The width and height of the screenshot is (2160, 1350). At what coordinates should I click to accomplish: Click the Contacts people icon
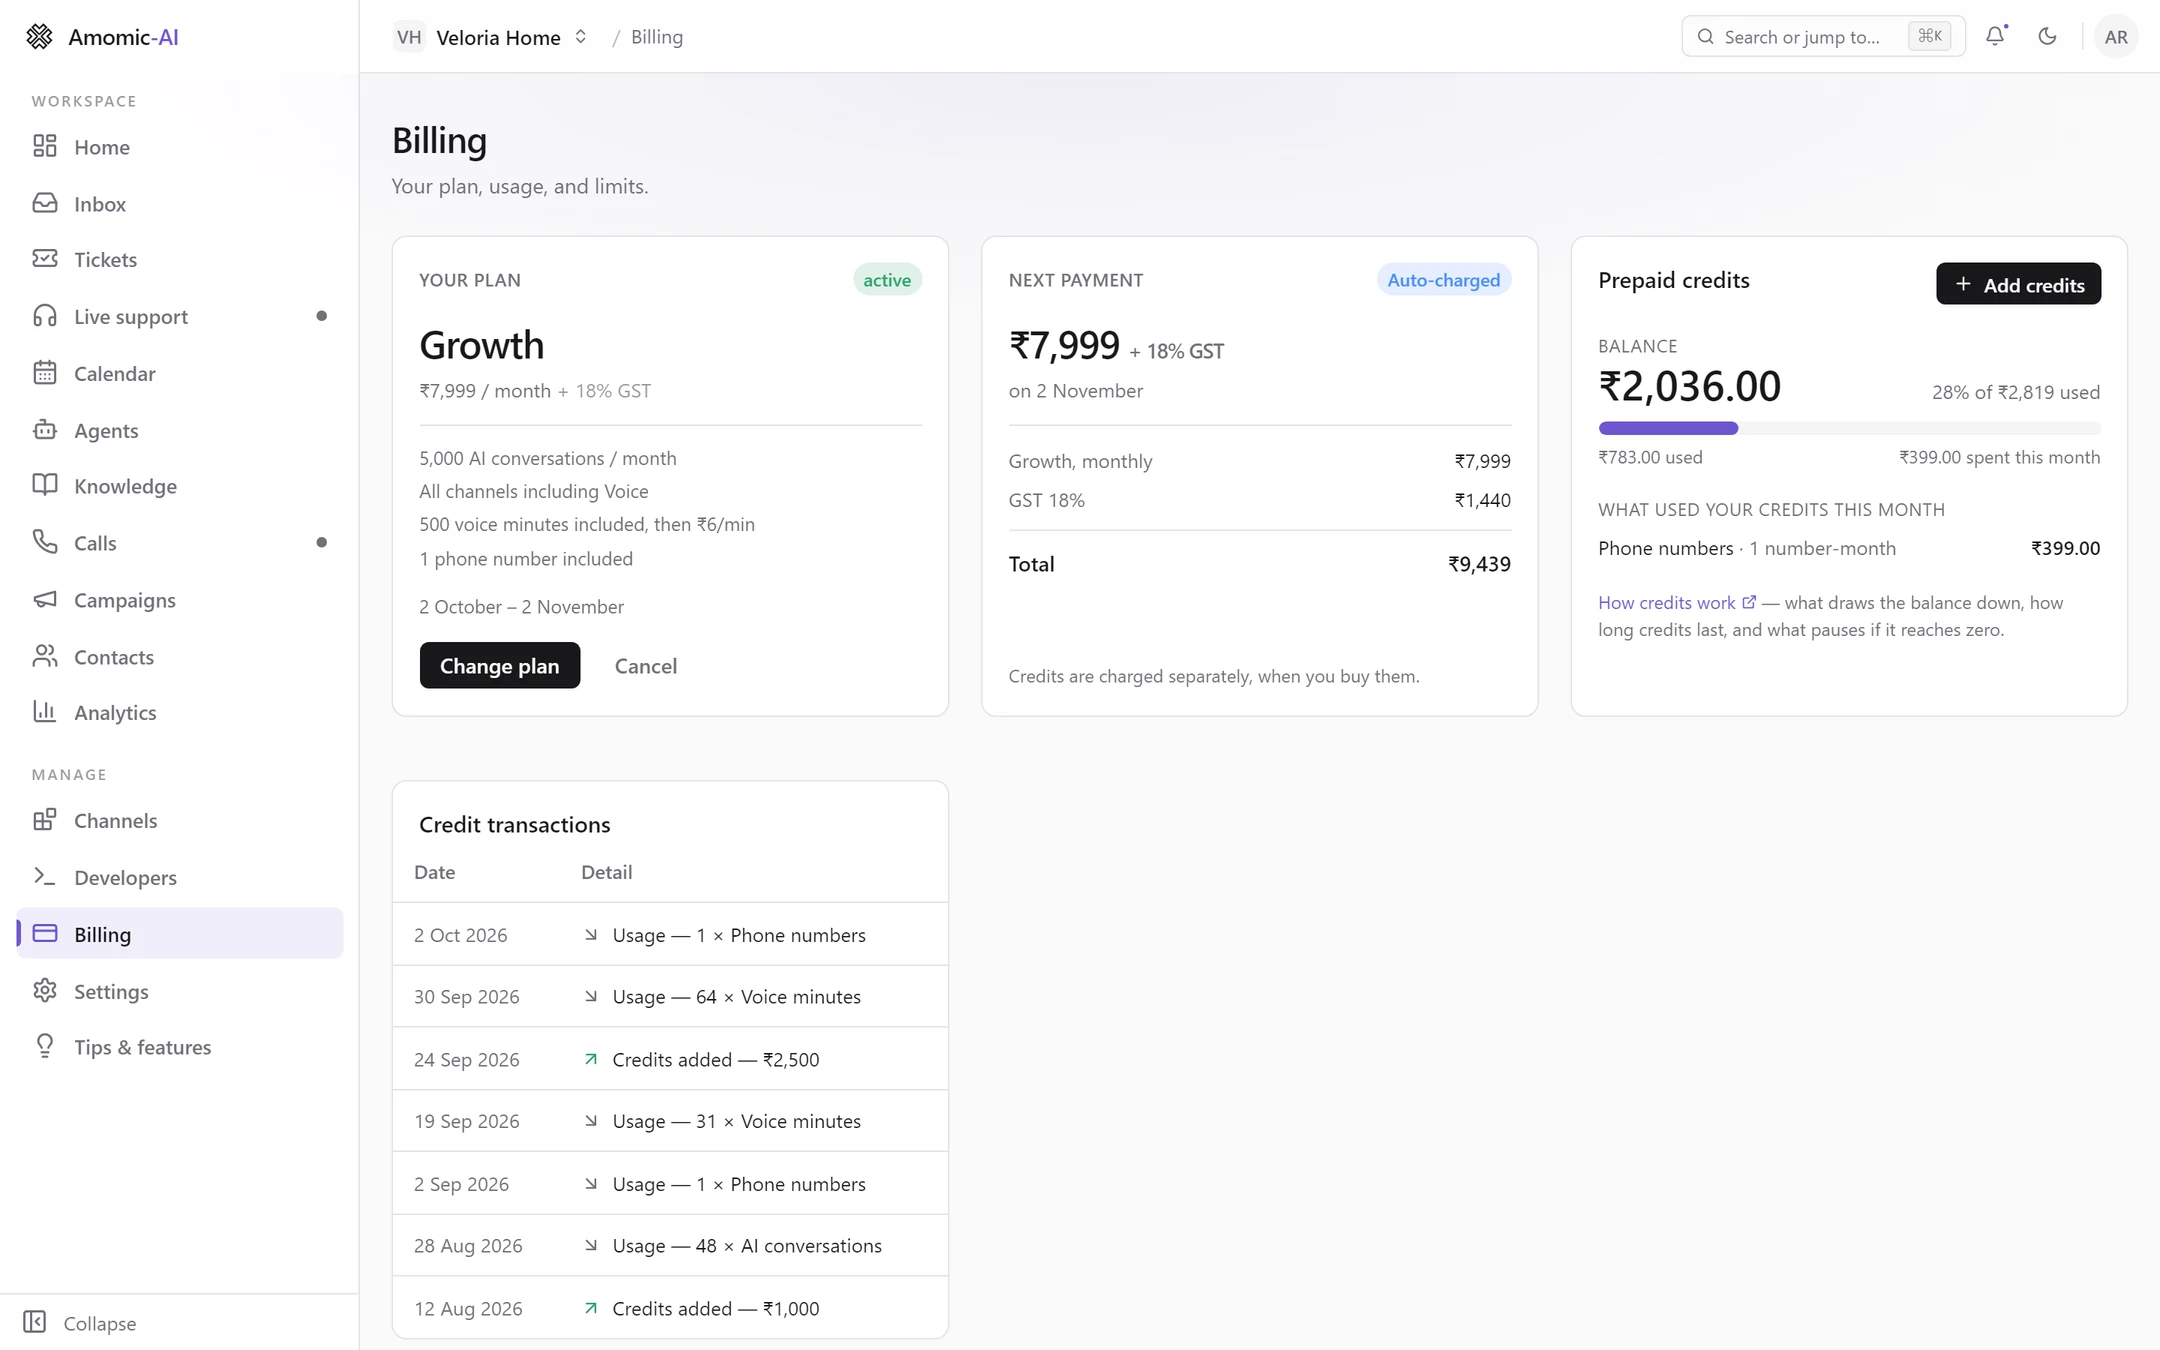[x=45, y=656]
